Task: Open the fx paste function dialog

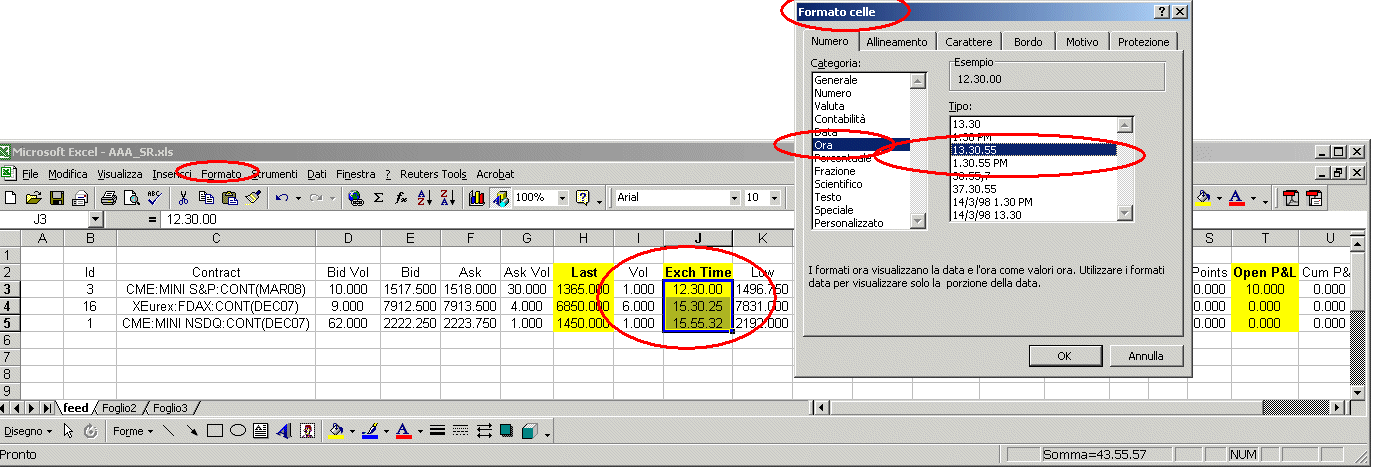Action: pyautogui.click(x=400, y=198)
